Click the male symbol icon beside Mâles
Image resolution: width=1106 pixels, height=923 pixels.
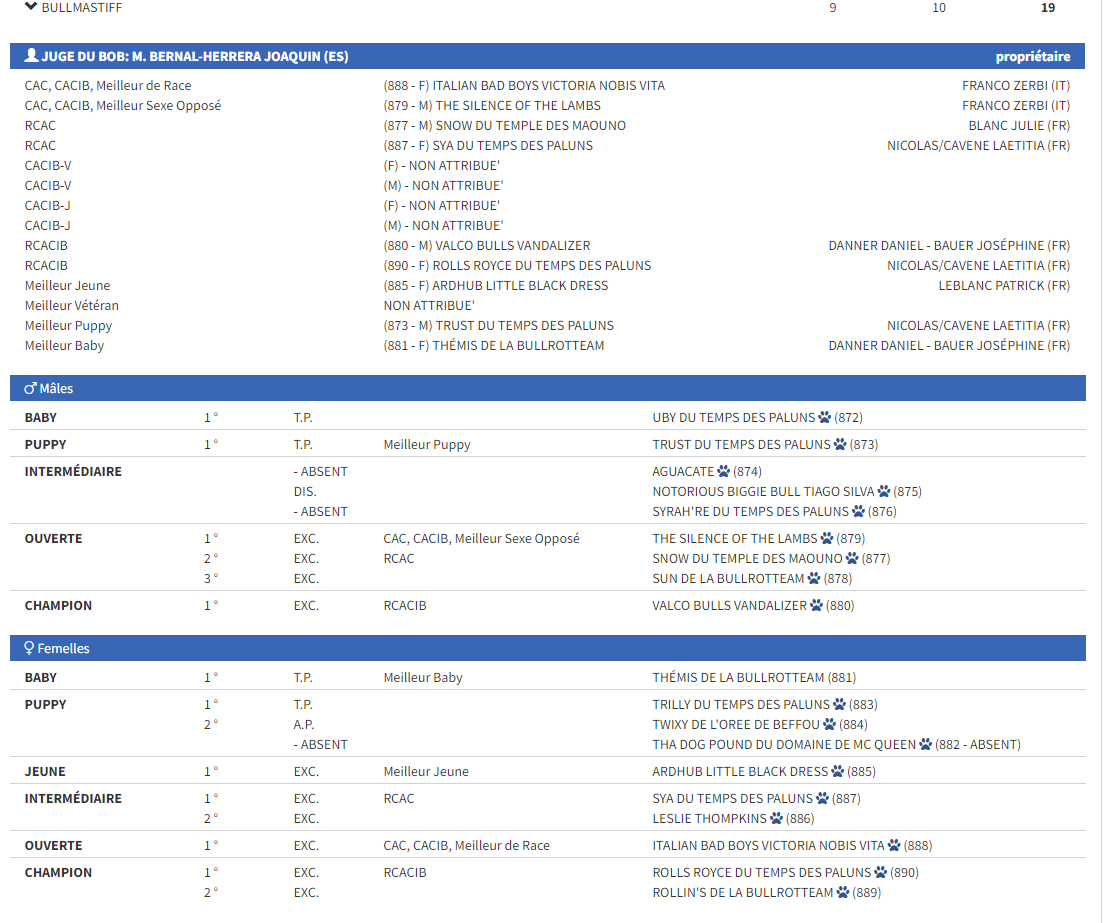30,389
